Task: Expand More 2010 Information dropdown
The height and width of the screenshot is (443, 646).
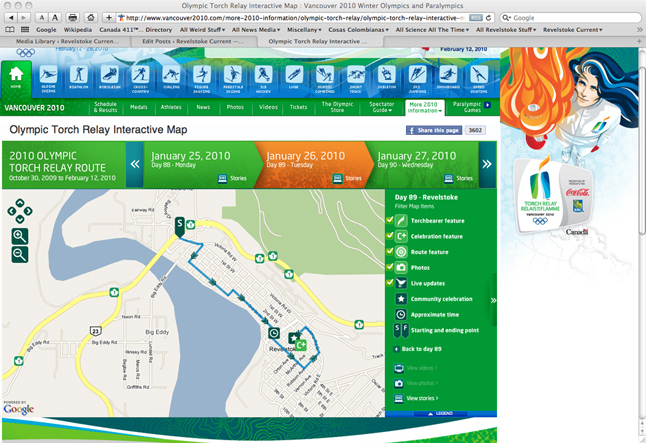Action: point(425,108)
